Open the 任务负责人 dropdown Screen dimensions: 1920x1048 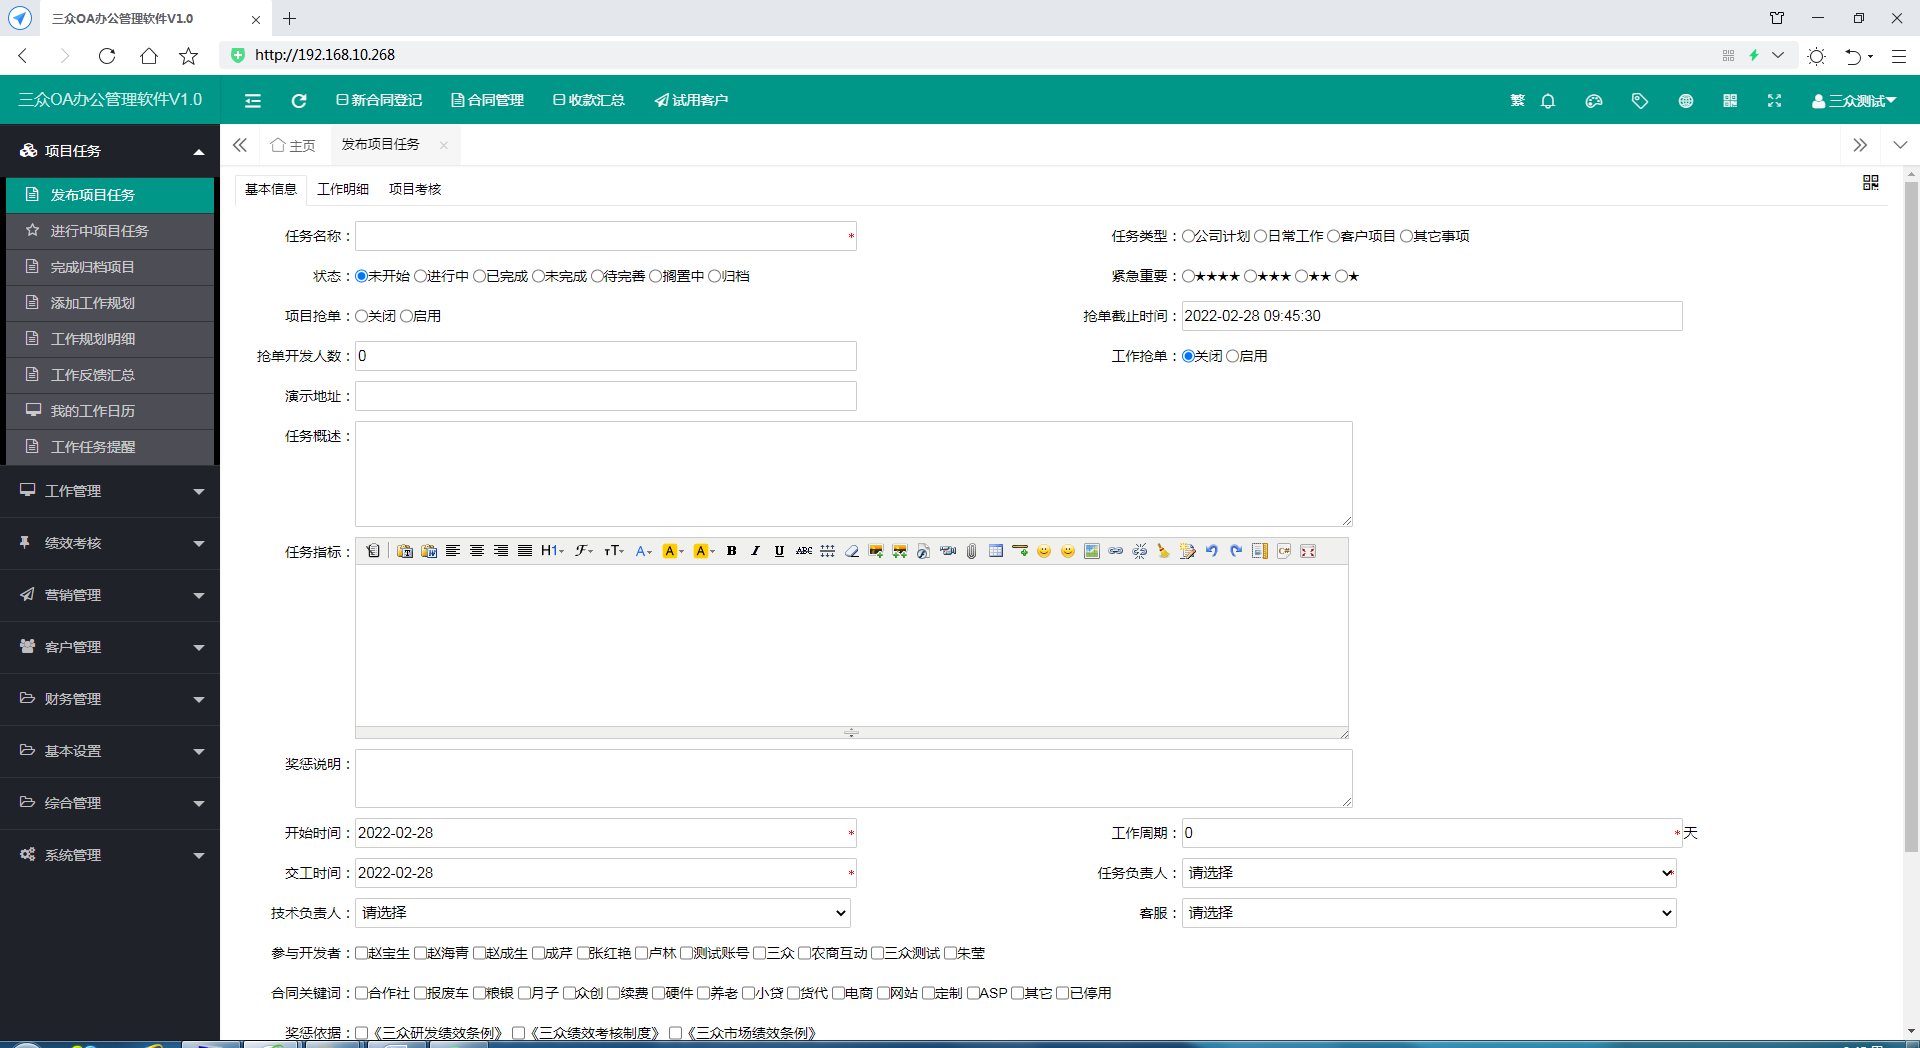coord(1429,873)
